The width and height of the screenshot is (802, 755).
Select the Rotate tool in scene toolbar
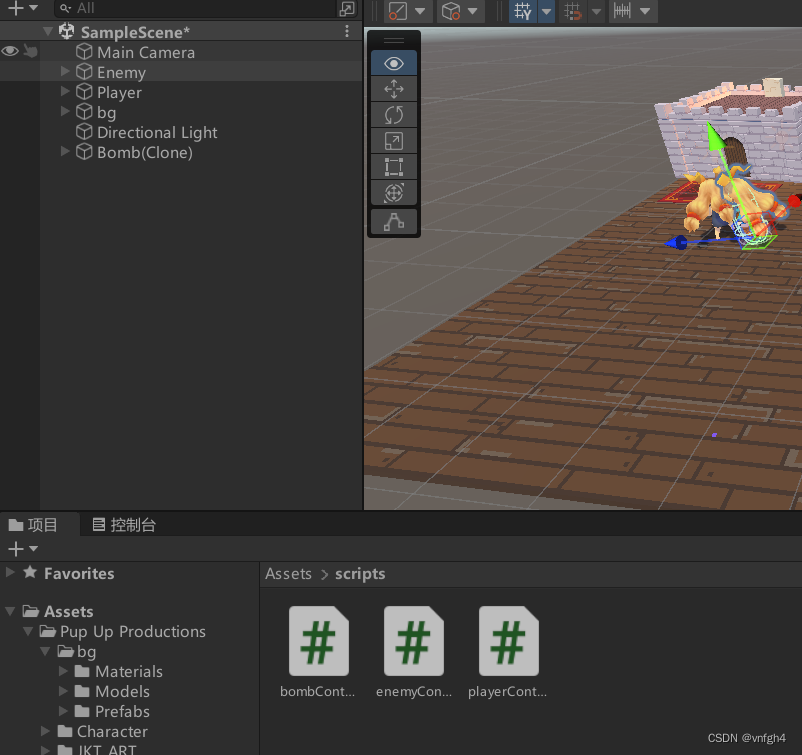[393, 115]
